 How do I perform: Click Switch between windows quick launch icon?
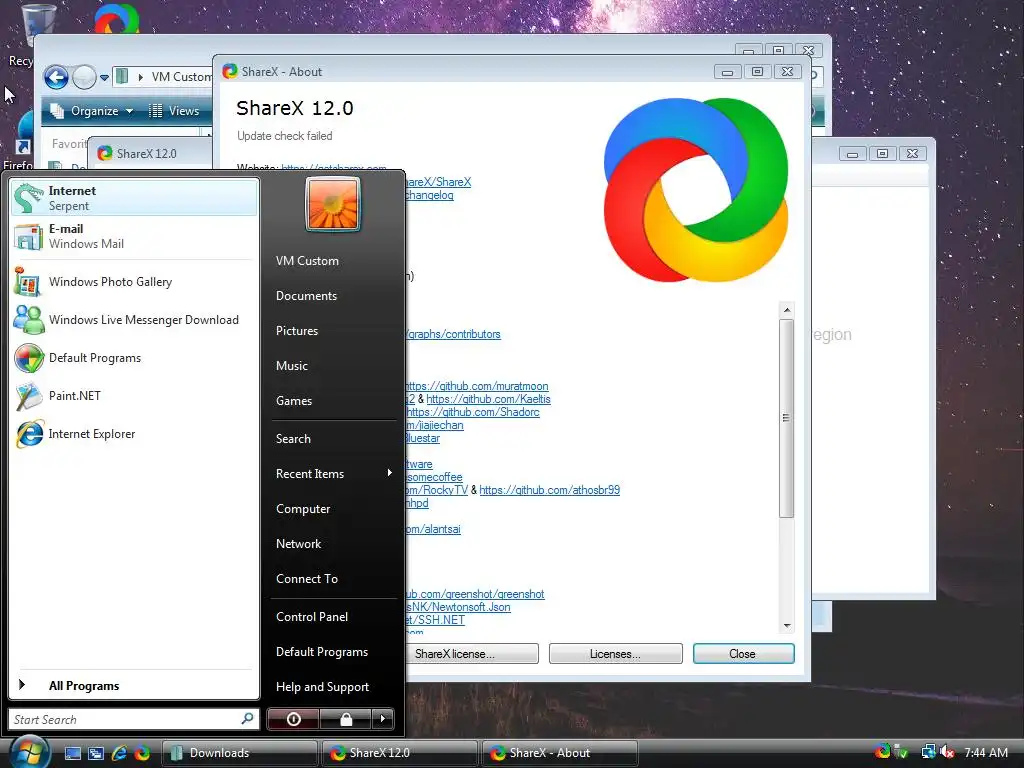(x=95, y=753)
